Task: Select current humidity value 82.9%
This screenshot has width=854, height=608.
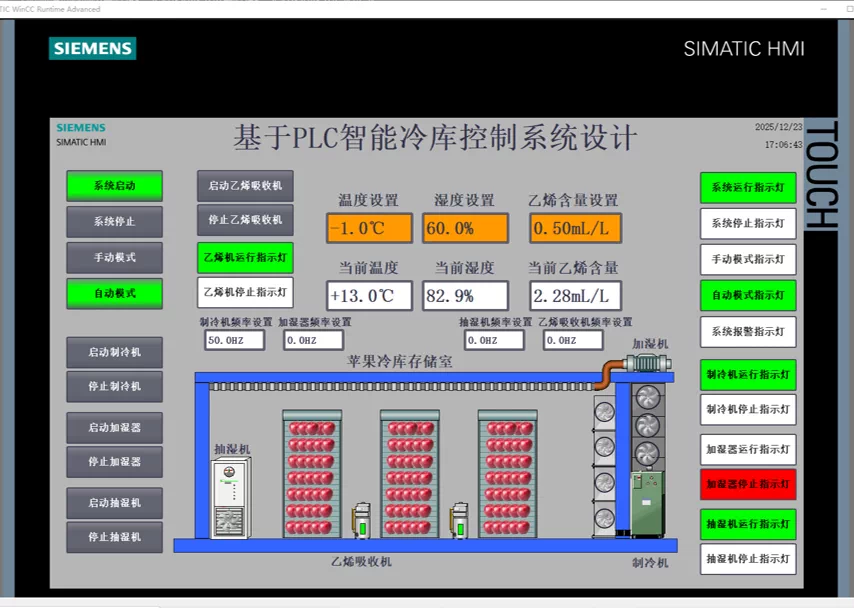Action: coord(466,296)
